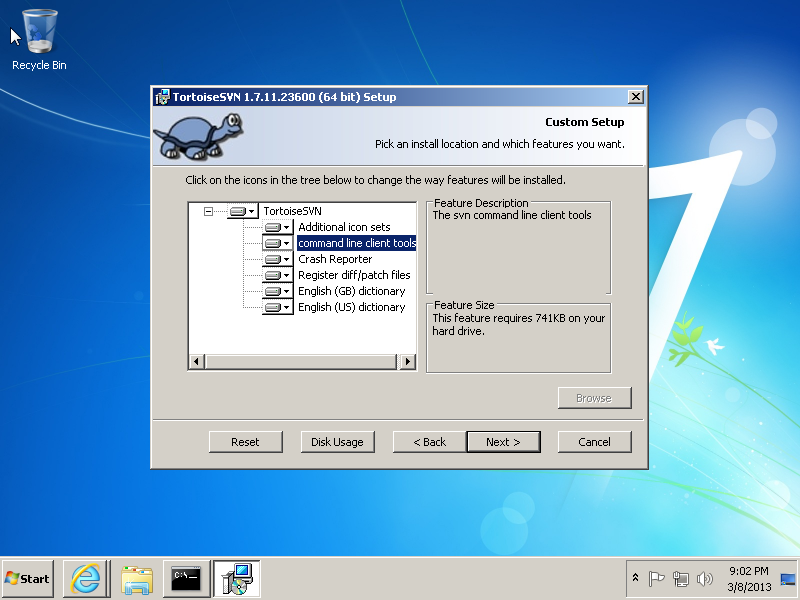
Task: Open Windows Explorer folder in taskbar
Action: pyautogui.click(x=137, y=579)
